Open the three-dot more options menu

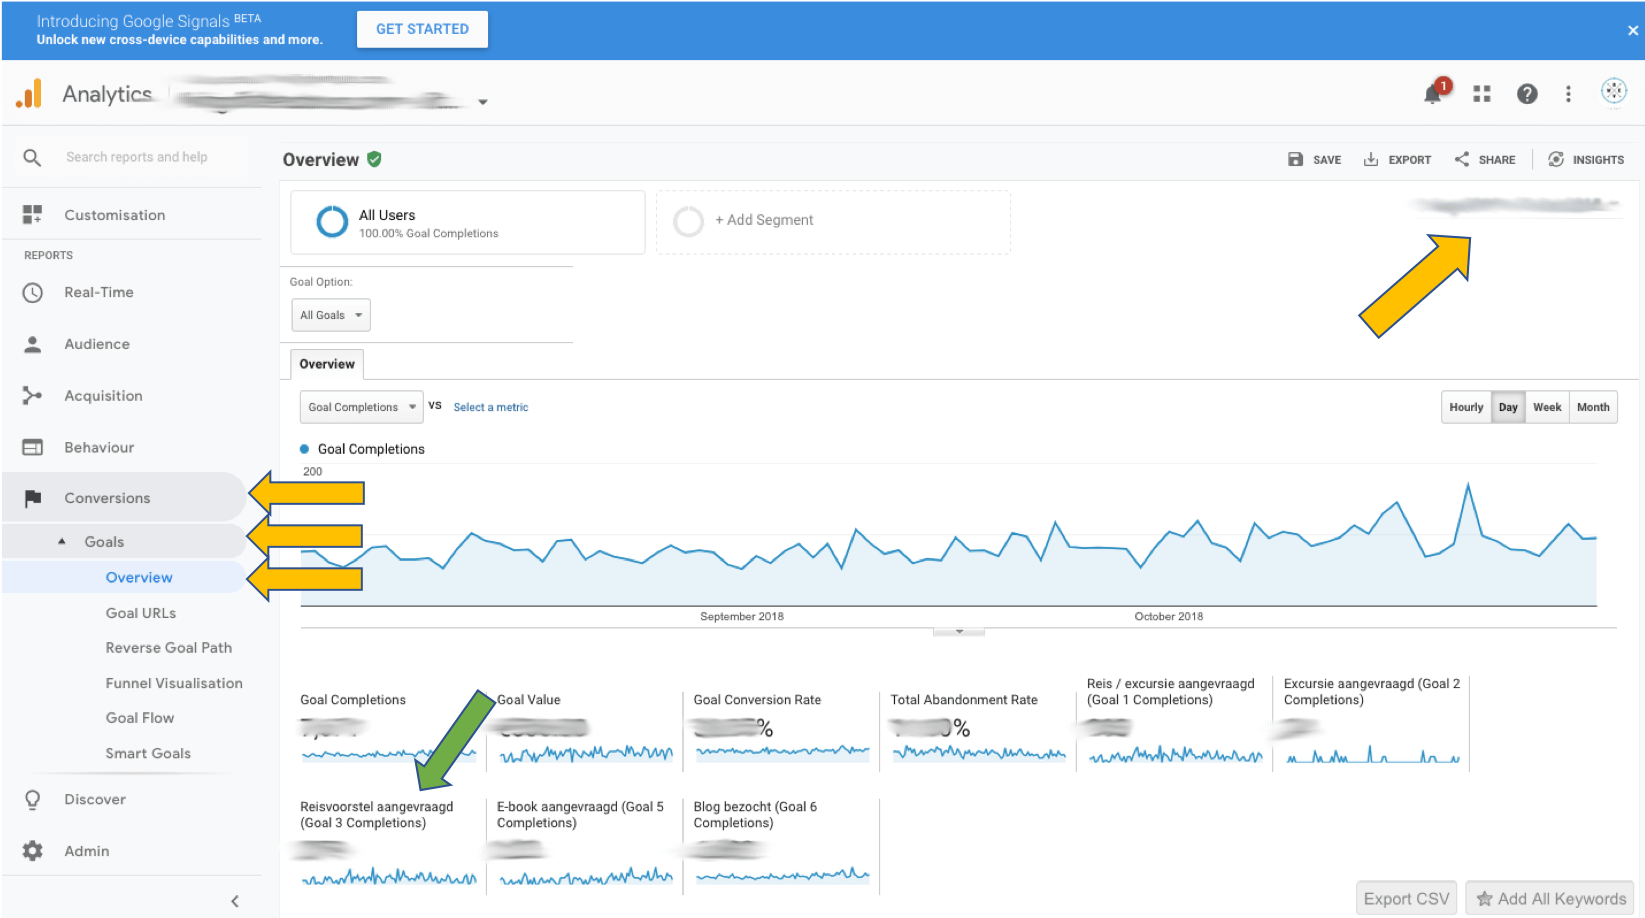pos(1568,93)
